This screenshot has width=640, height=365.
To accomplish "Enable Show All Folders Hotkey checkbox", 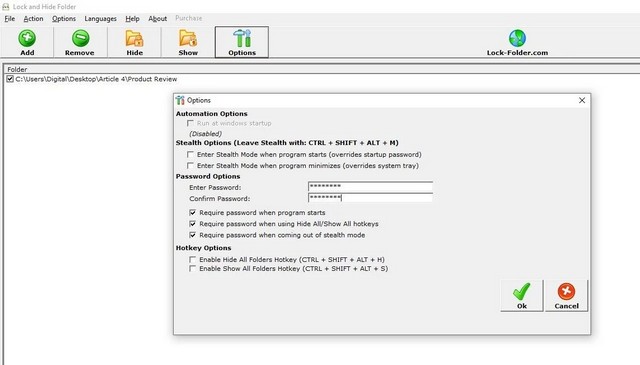I will tap(192, 268).
